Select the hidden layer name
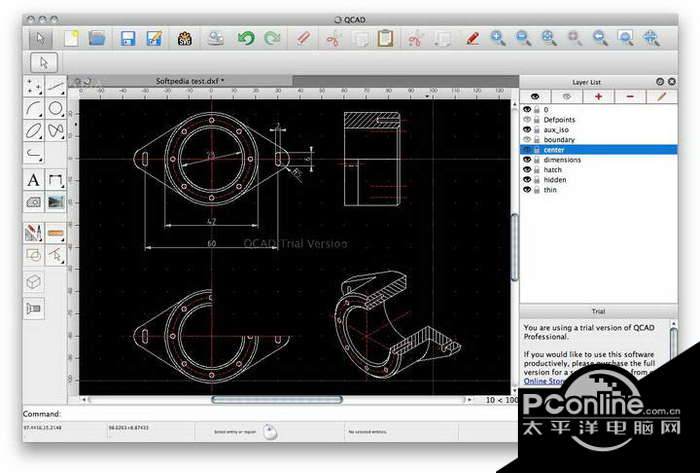Viewport: 700px width, 473px height. (555, 180)
